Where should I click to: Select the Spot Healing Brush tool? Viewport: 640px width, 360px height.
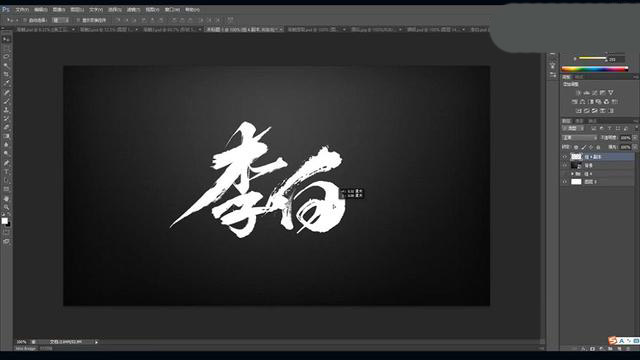click(6, 92)
